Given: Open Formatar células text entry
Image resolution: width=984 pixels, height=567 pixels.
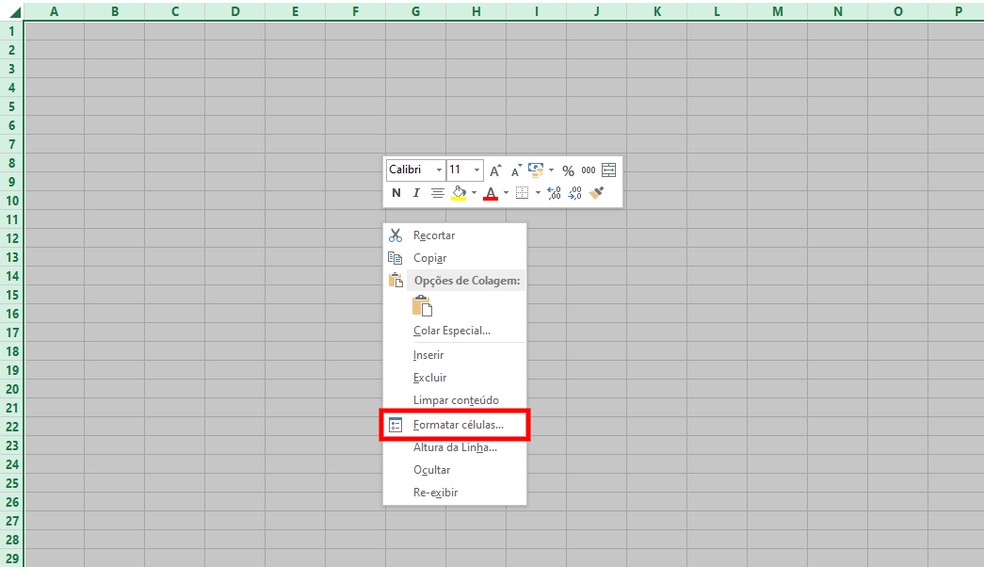Looking at the screenshot, I should (458, 425).
